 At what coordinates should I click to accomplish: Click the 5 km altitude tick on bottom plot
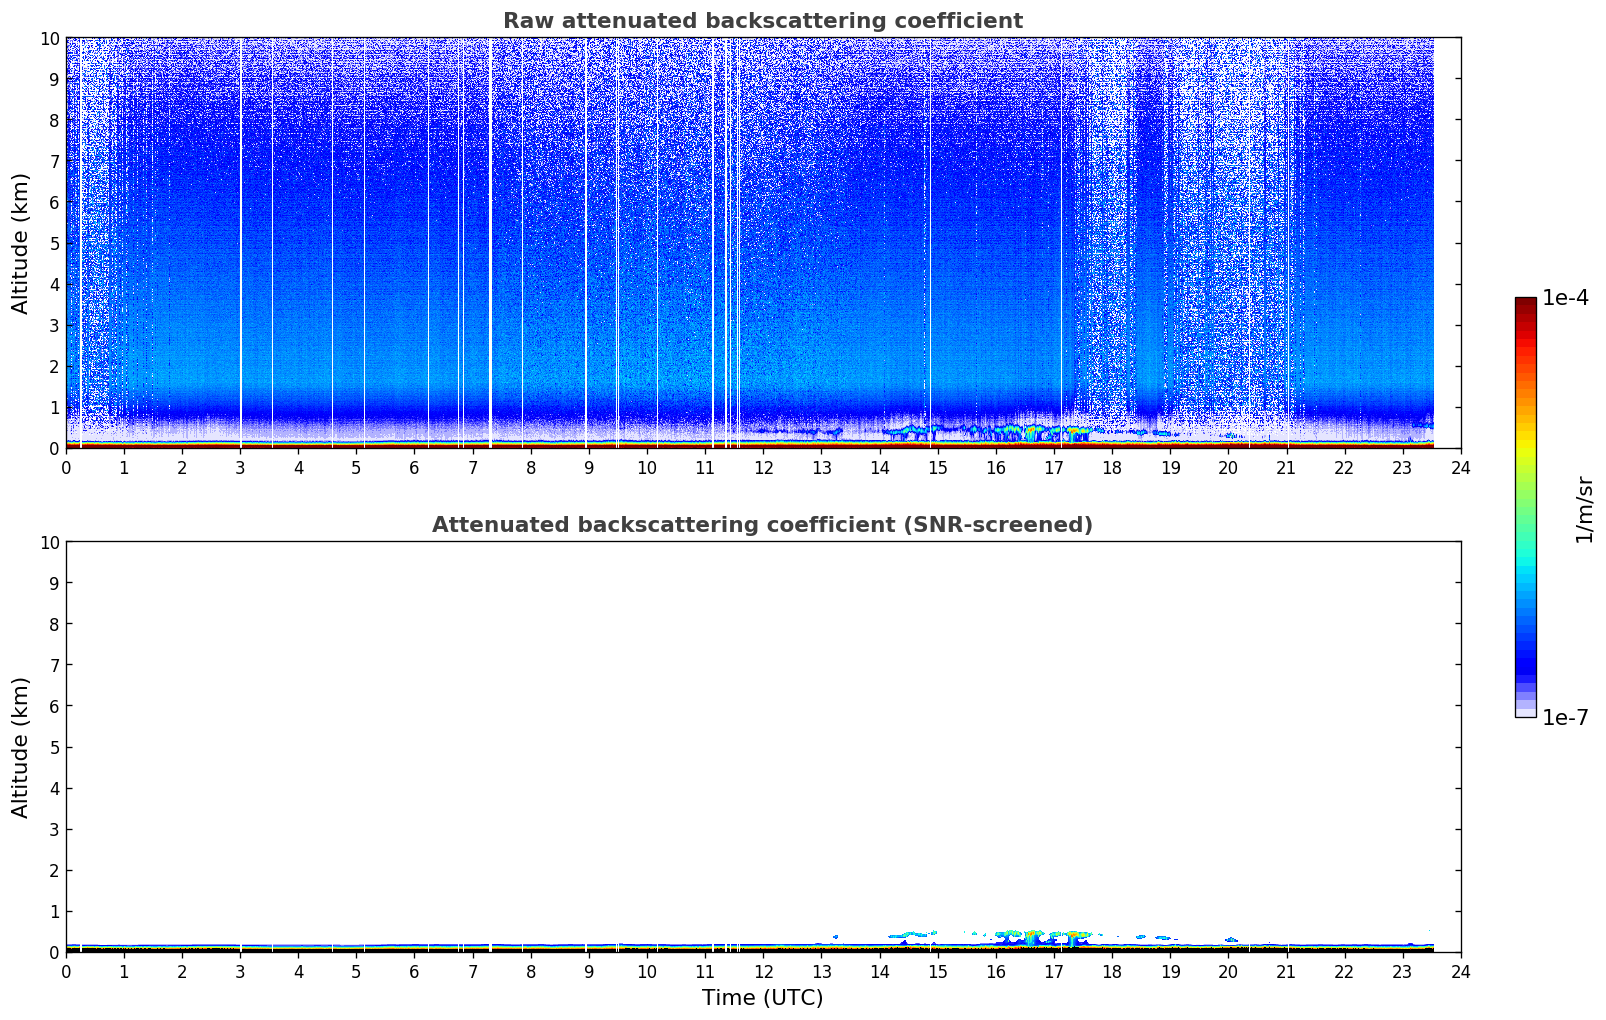click(x=55, y=747)
